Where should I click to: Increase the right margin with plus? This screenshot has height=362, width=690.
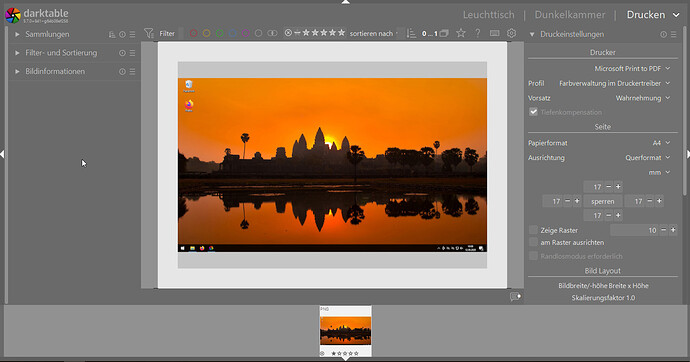pyautogui.click(x=660, y=201)
